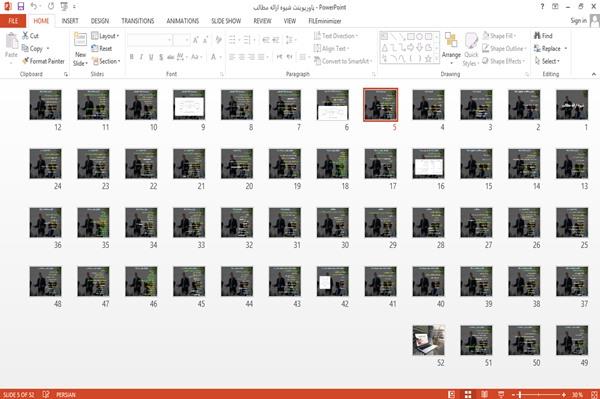This screenshot has height=399, width=600.
Task: Switch to Normal view in status bar
Action: (452, 394)
